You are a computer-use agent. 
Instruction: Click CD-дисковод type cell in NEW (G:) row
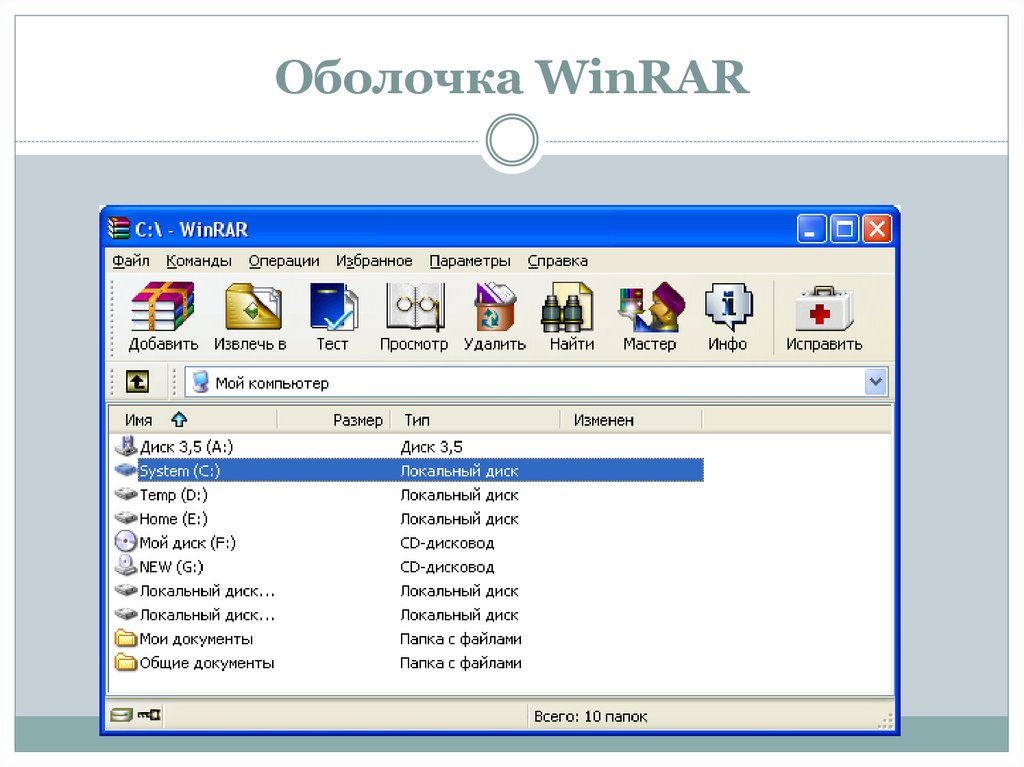tap(447, 566)
